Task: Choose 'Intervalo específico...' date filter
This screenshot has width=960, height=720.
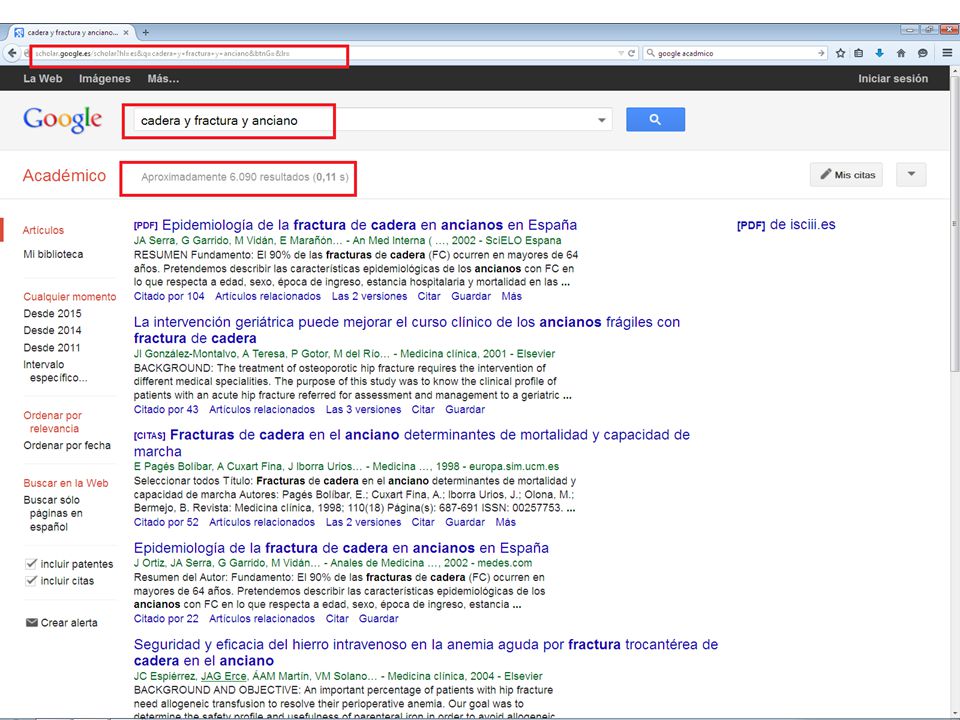Action: click(x=56, y=371)
